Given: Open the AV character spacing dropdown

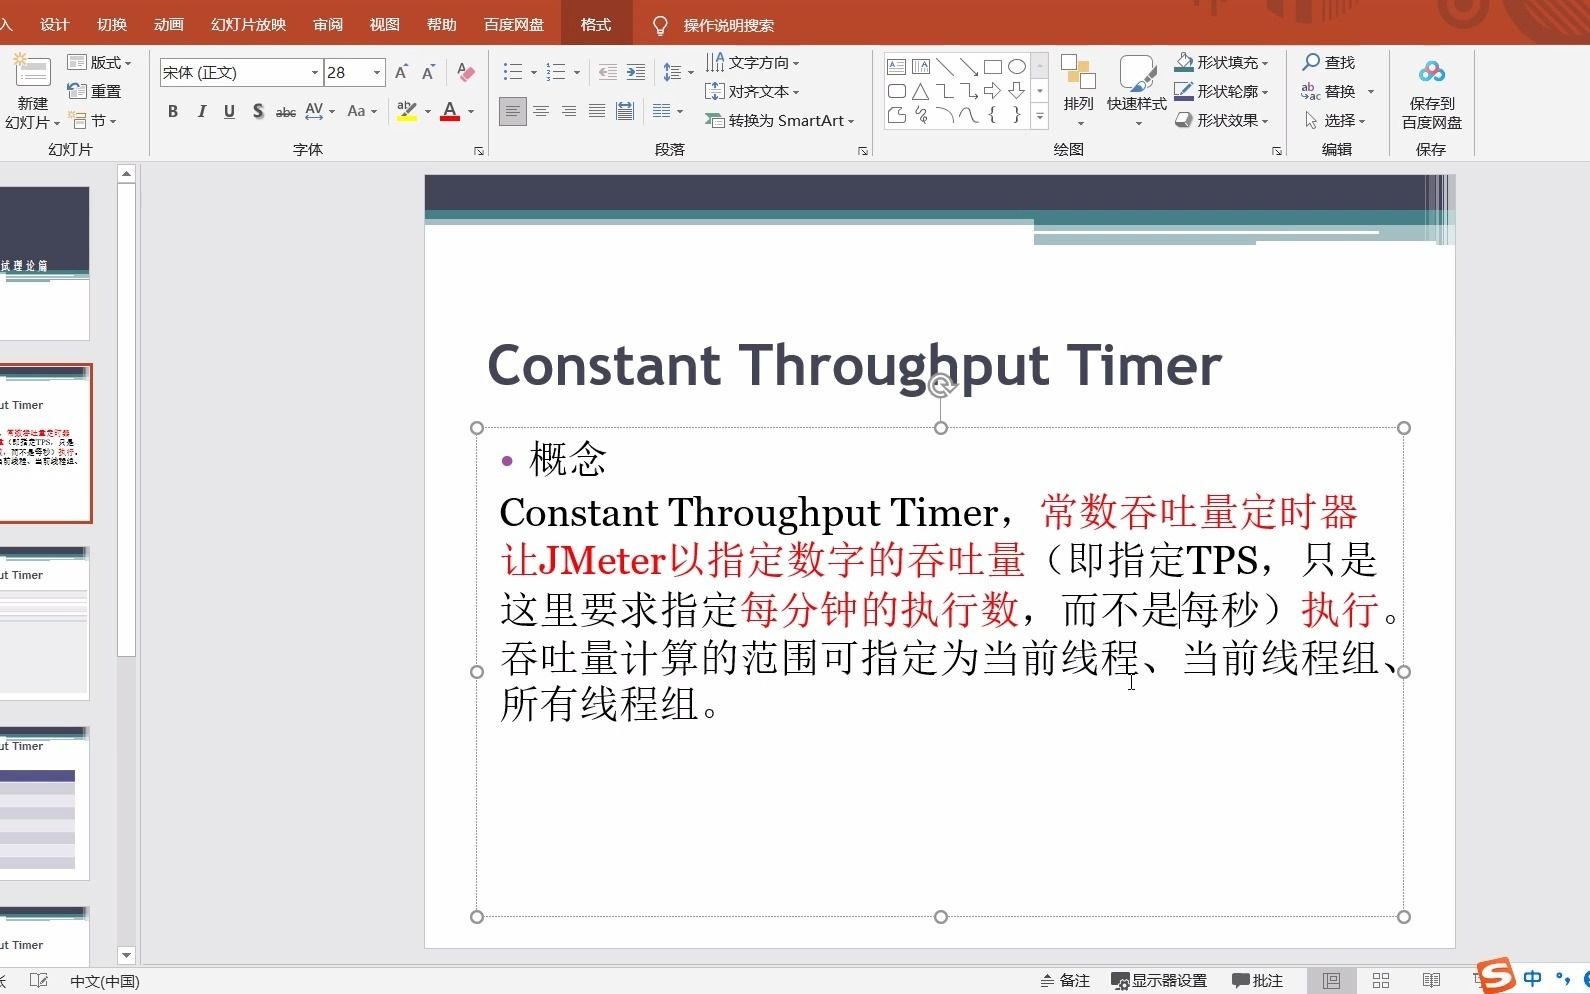Looking at the screenshot, I should coord(320,111).
